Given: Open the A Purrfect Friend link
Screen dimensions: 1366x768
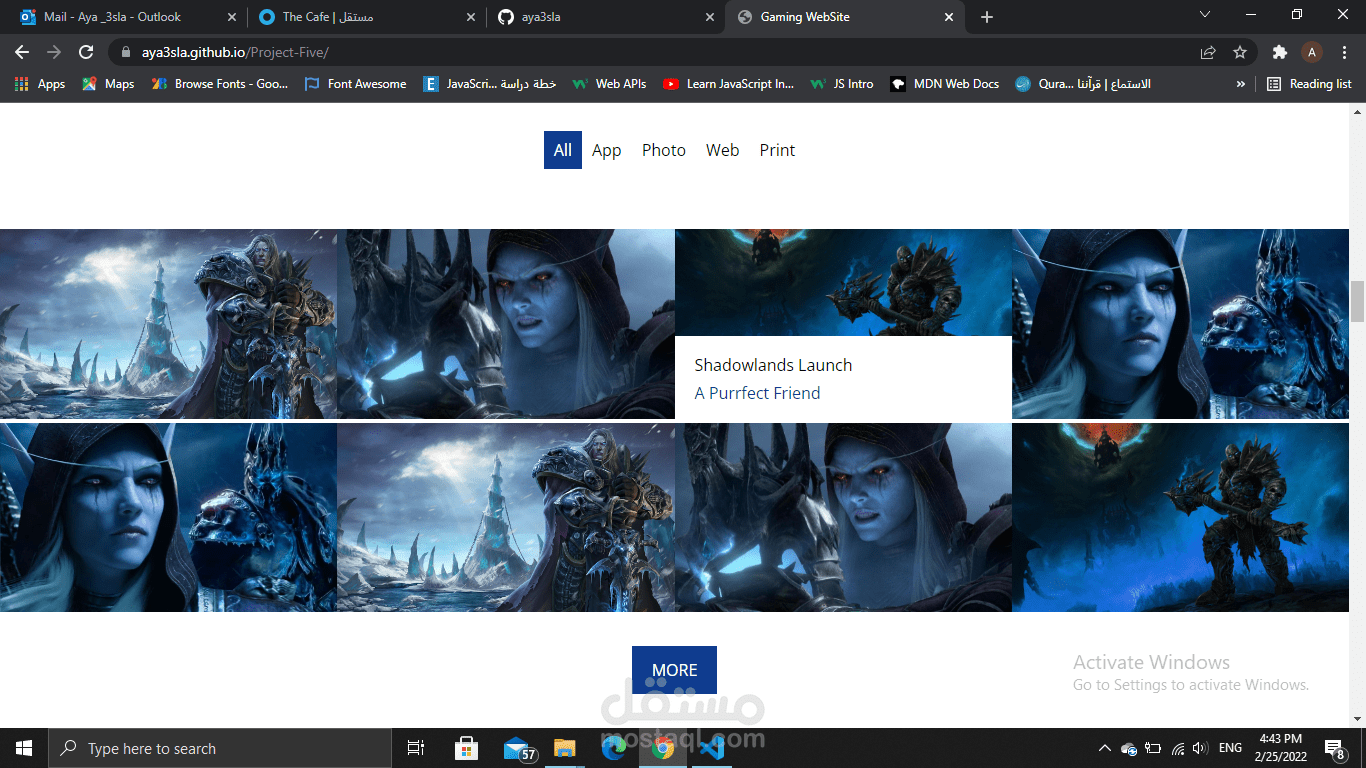Looking at the screenshot, I should [757, 393].
